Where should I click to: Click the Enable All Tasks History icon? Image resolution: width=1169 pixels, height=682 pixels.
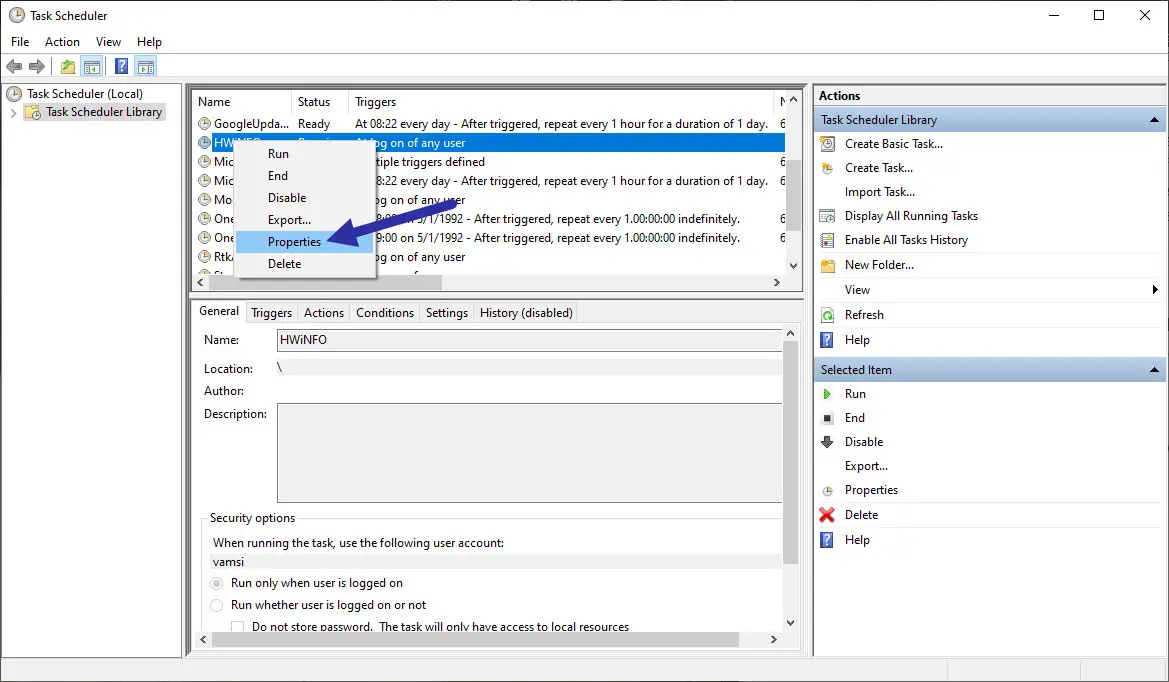coord(828,240)
